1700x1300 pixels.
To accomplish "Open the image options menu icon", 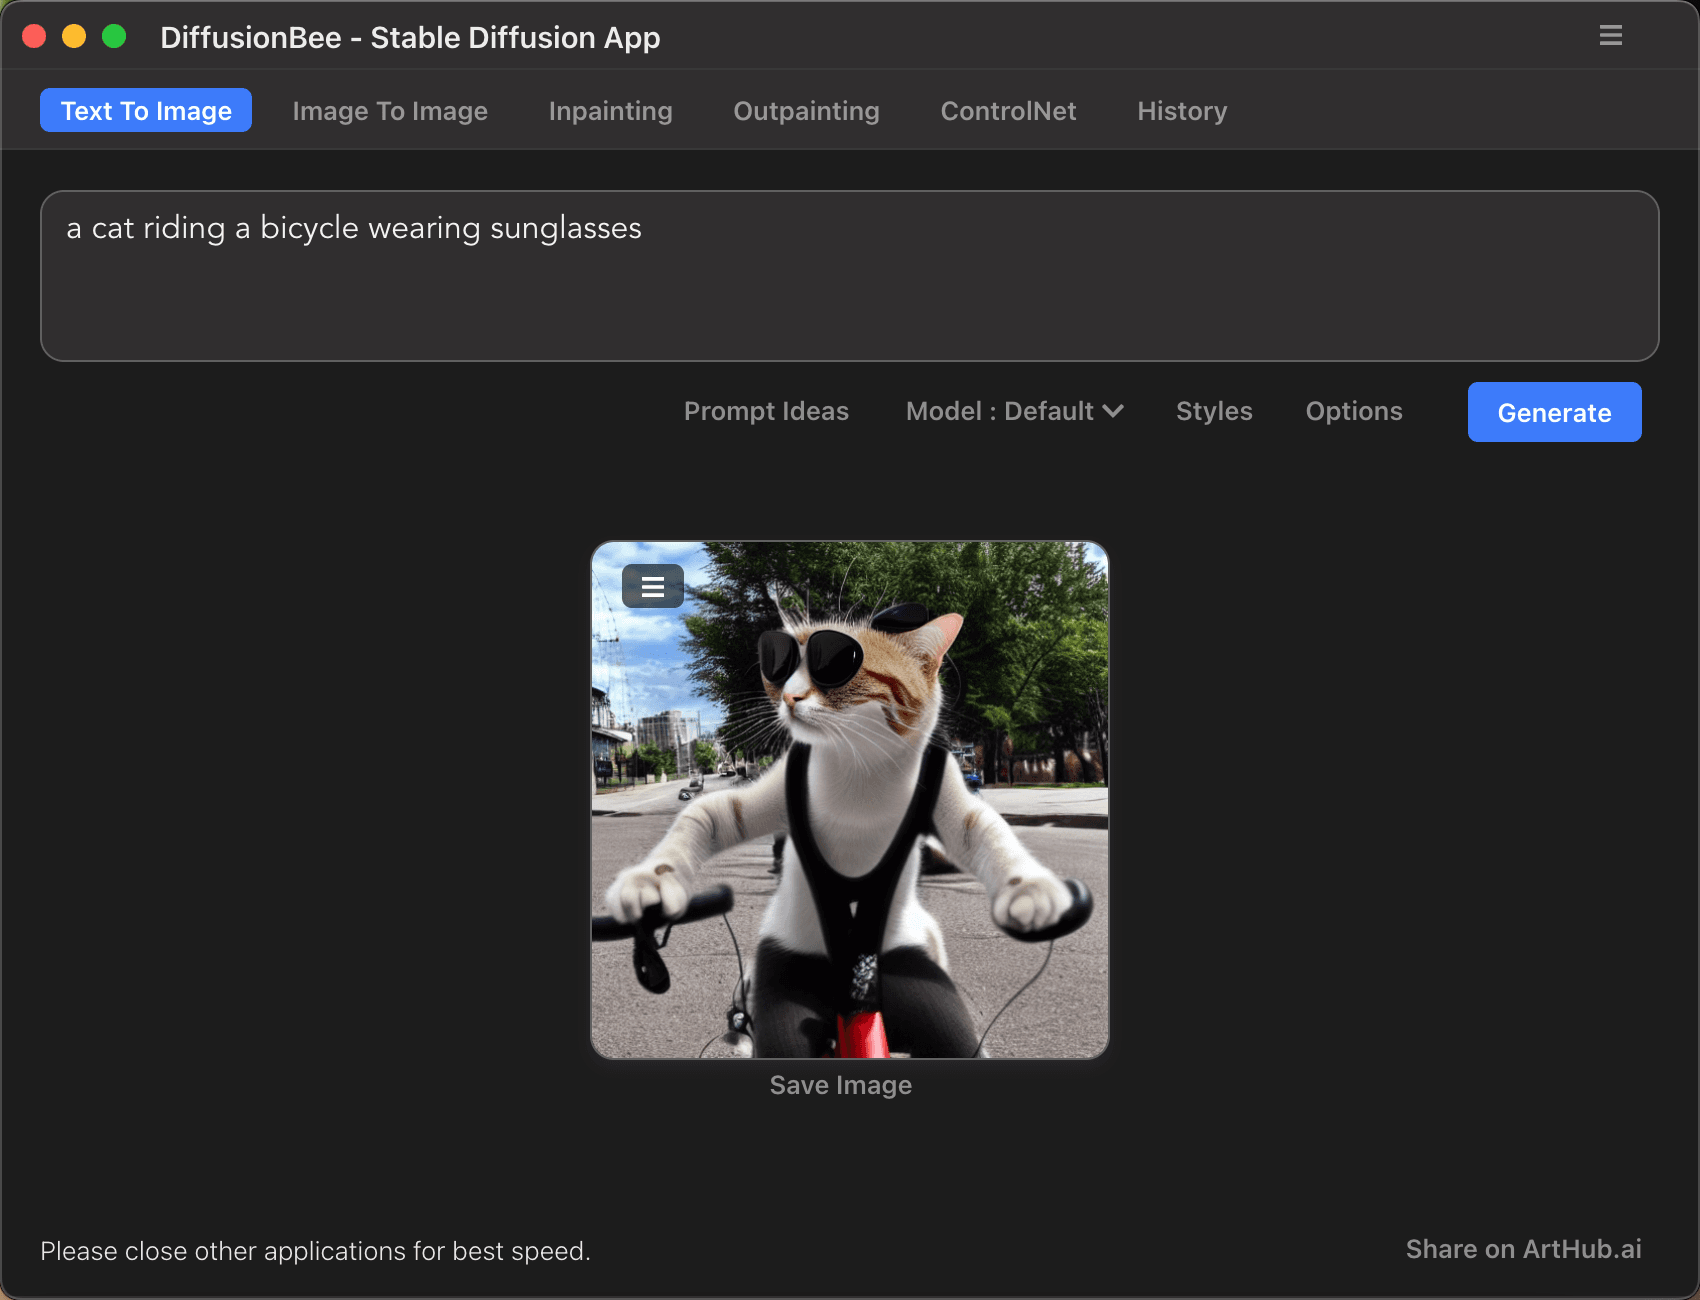I will (652, 587).
